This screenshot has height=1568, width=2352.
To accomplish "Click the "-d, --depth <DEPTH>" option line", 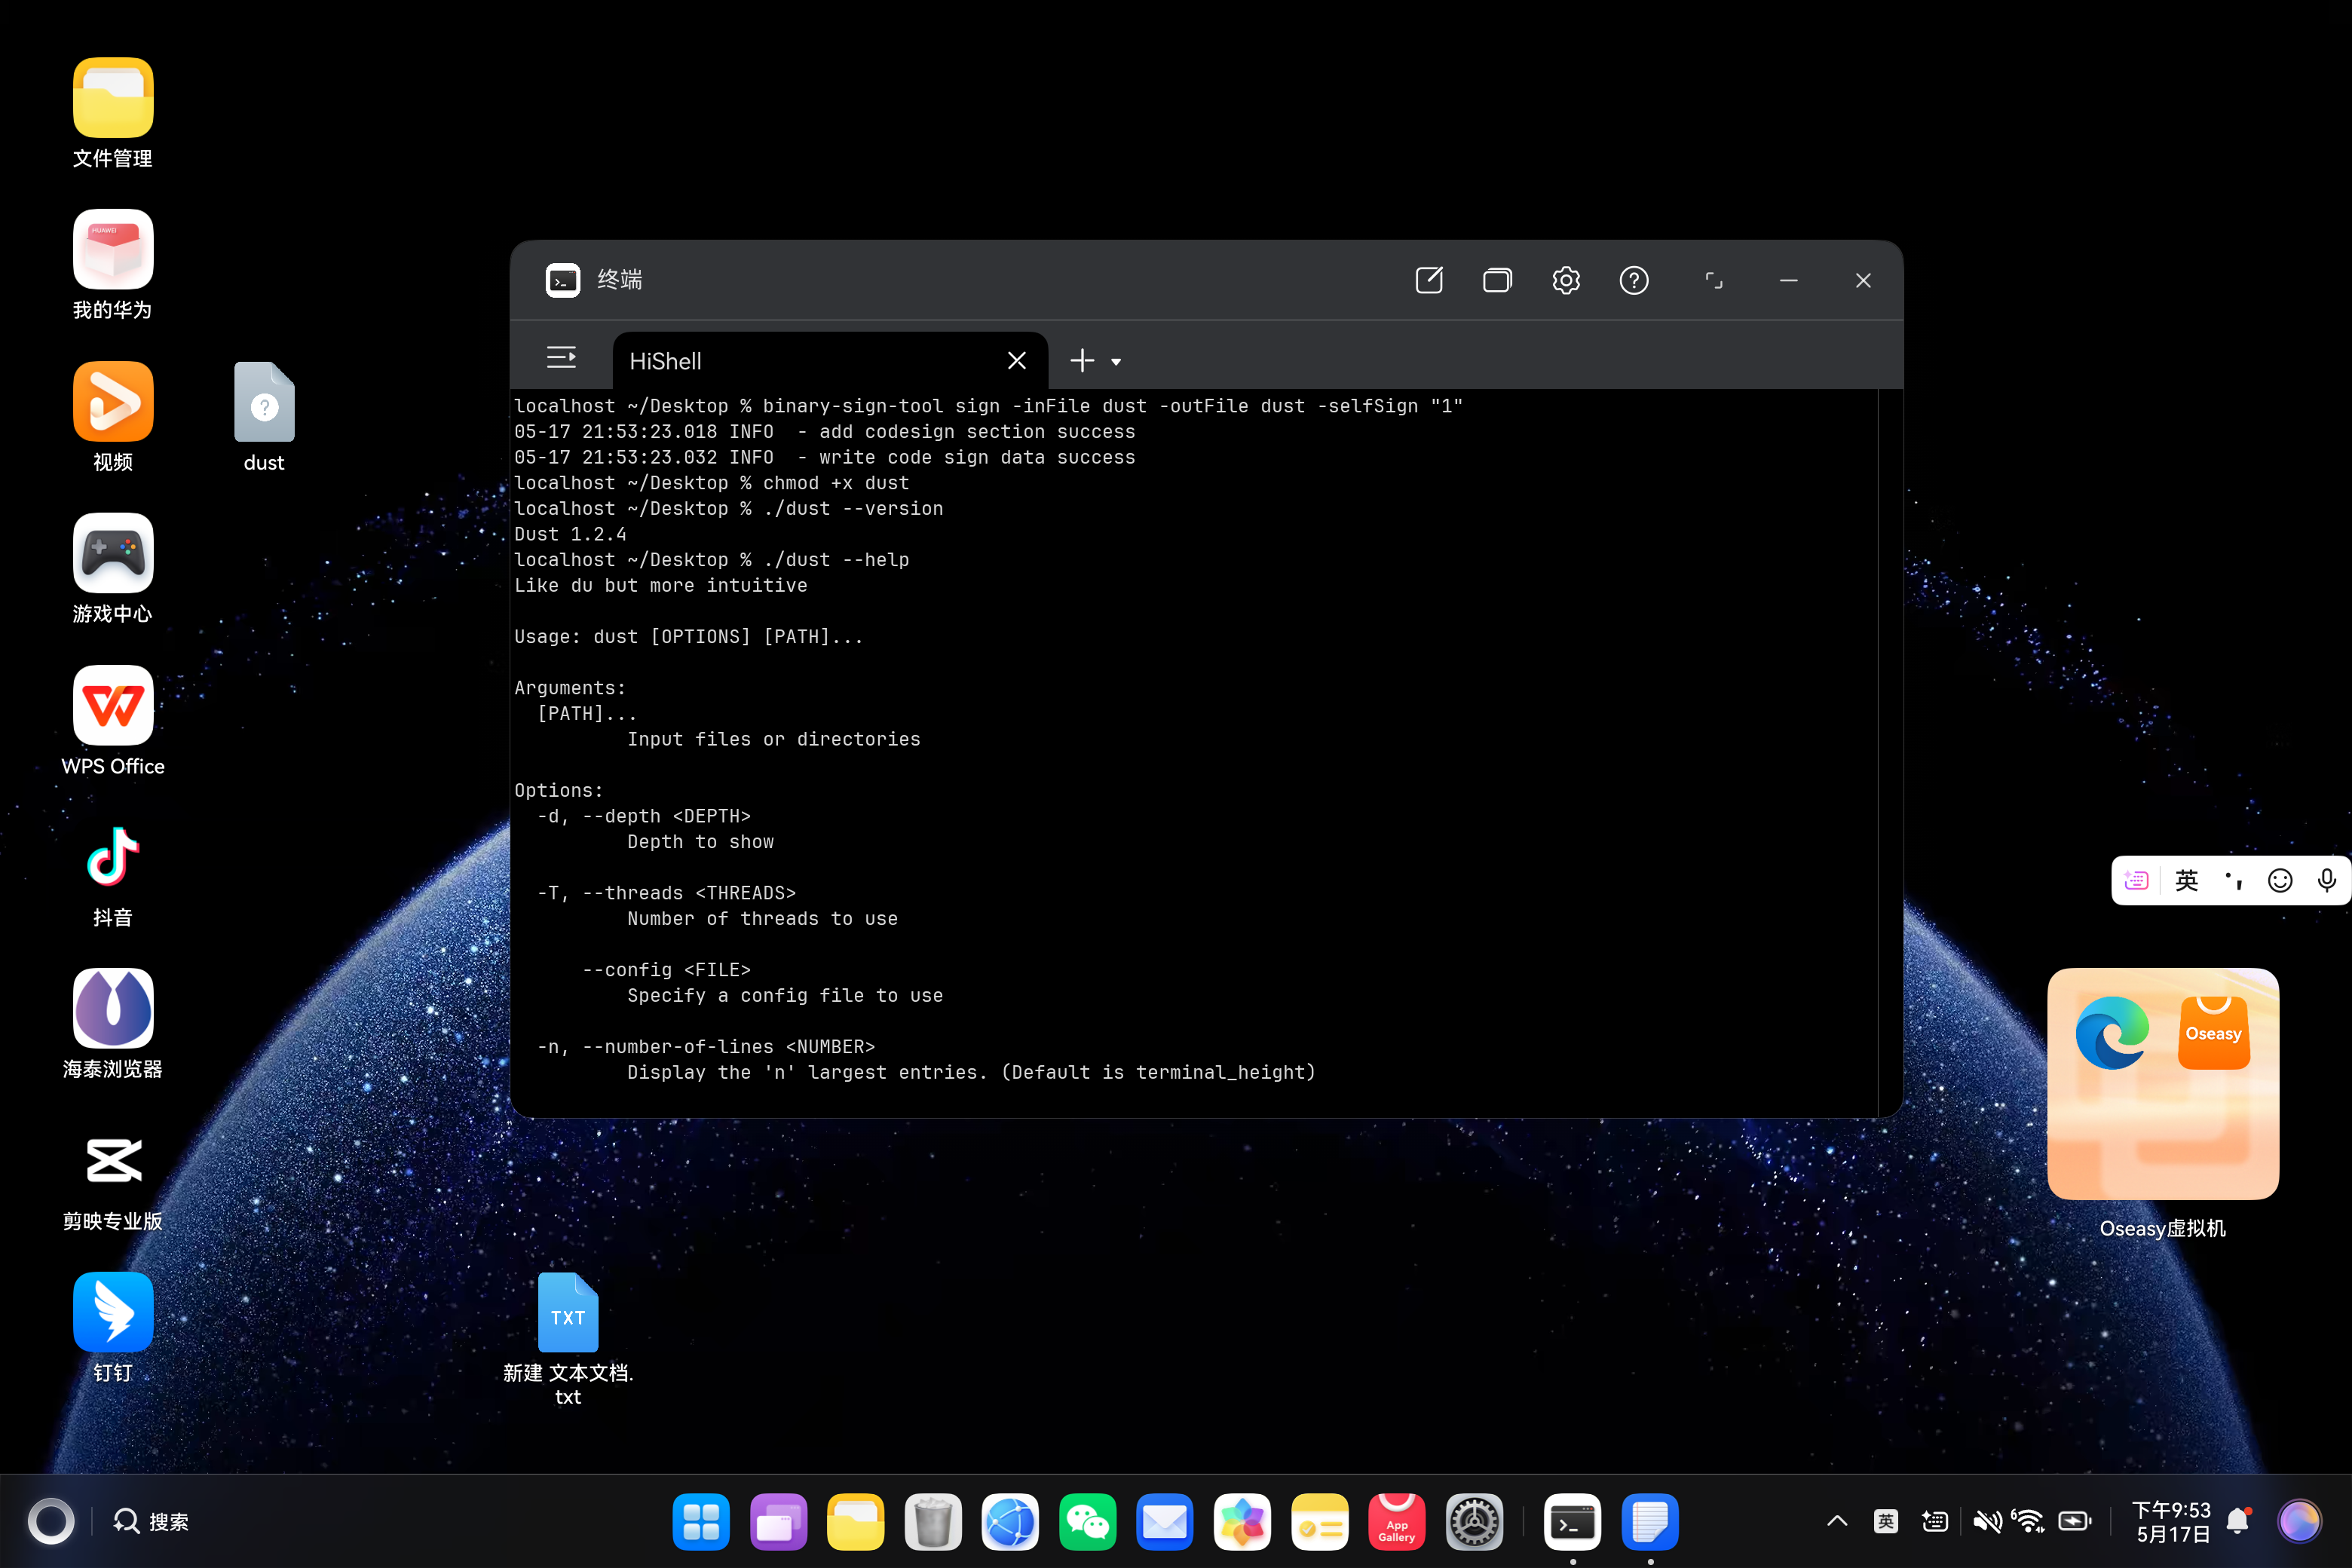I will [643, 816].
